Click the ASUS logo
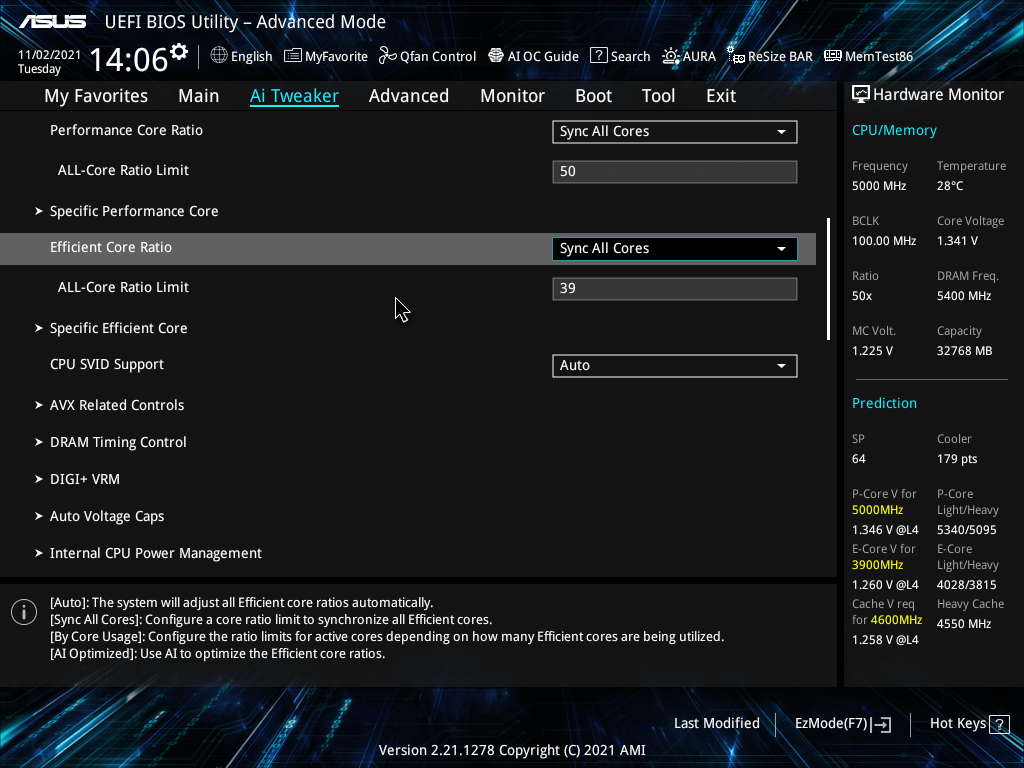The width and height of the screenshot is (1024, 768). (x=52, y=22)
